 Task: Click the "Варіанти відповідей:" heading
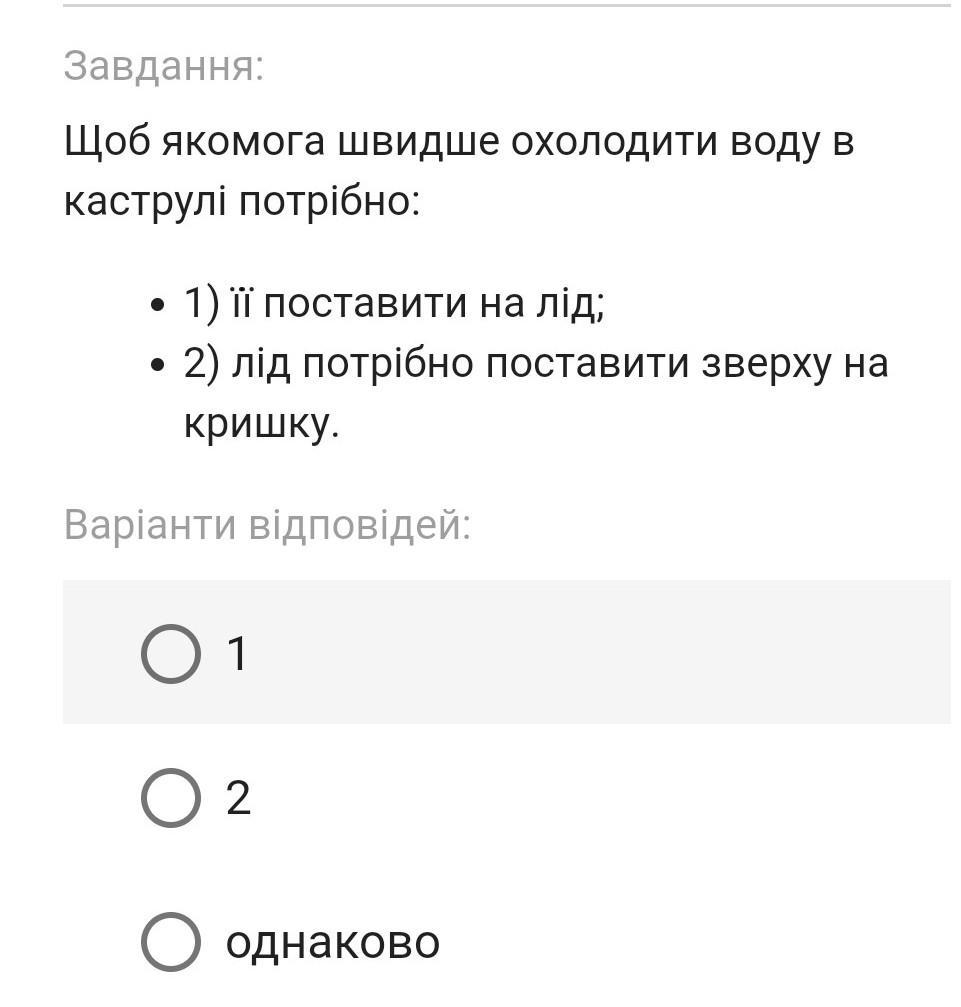coord(267,525)
